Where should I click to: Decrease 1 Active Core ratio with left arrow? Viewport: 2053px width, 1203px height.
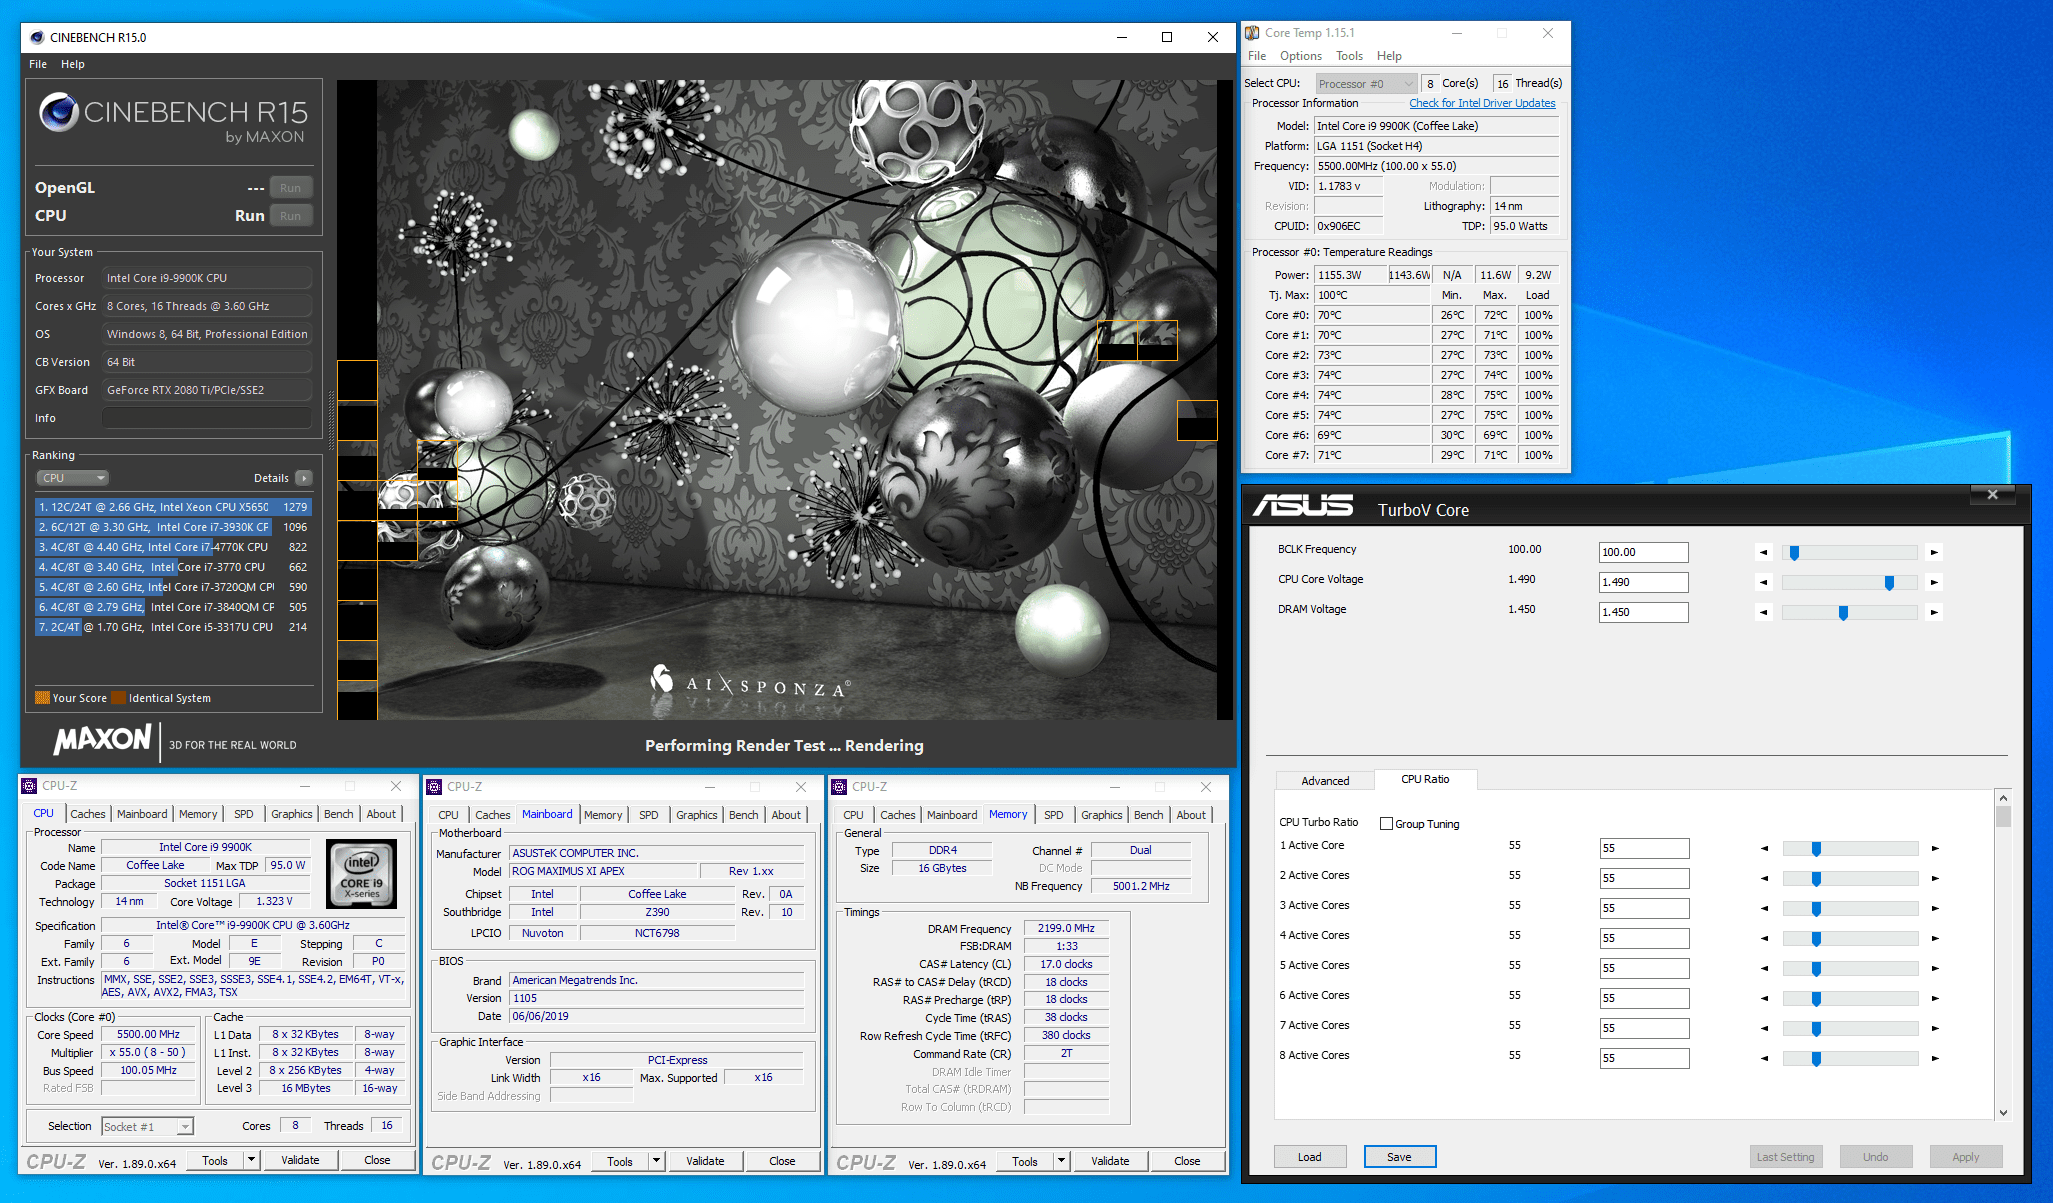tap(1765, 848)
